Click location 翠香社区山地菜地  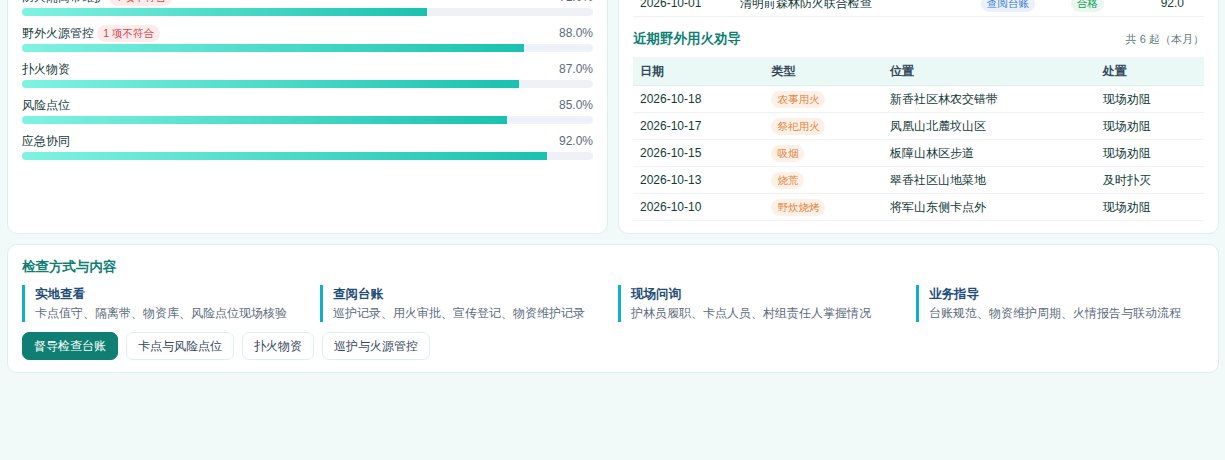938,180
